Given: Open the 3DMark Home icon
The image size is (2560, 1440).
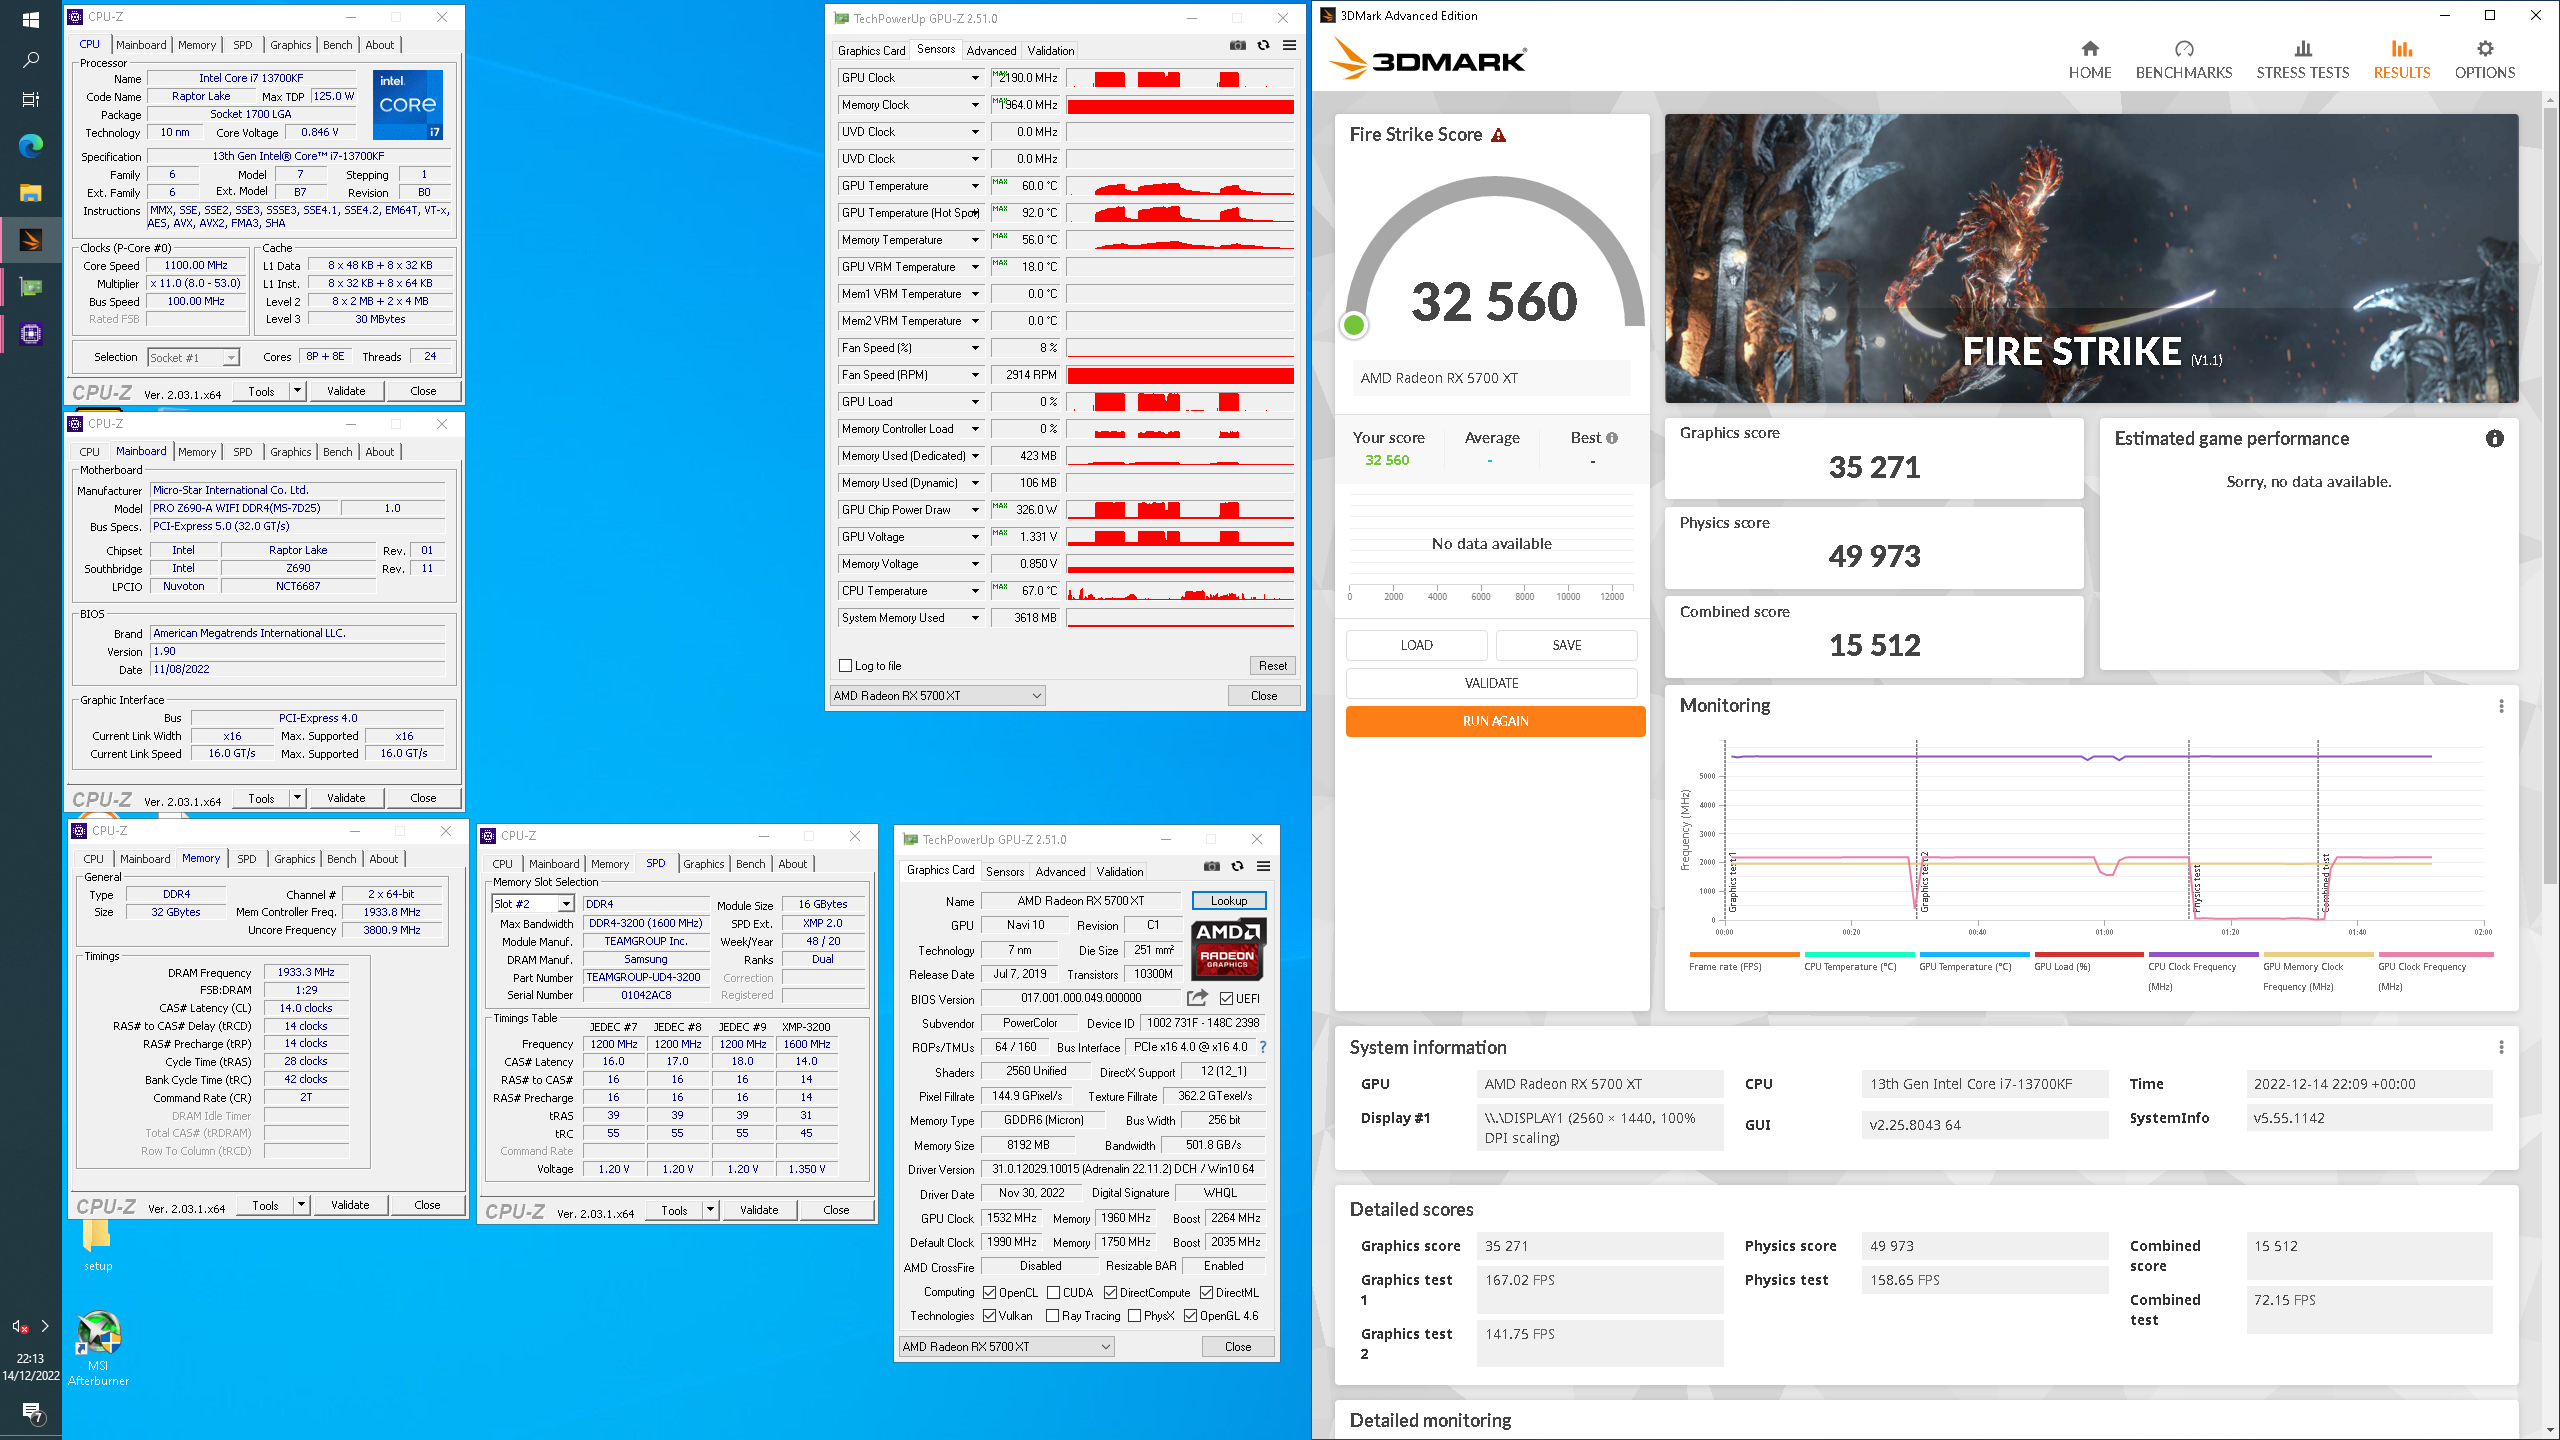Looking at the screenshot, I should [x=2090, y=49].
